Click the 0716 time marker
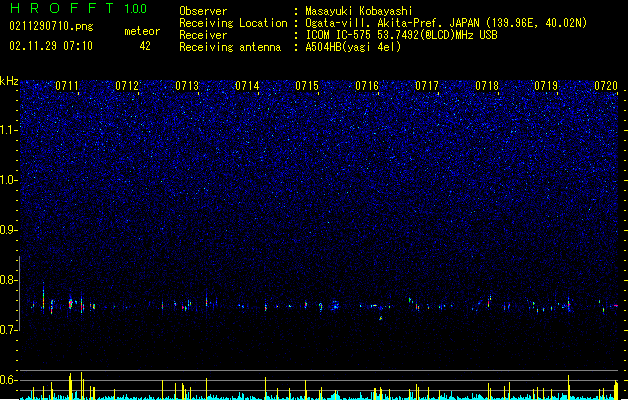The height and width of the screenshot is (400, 629). pyautogui.click(x=367, y=86)
